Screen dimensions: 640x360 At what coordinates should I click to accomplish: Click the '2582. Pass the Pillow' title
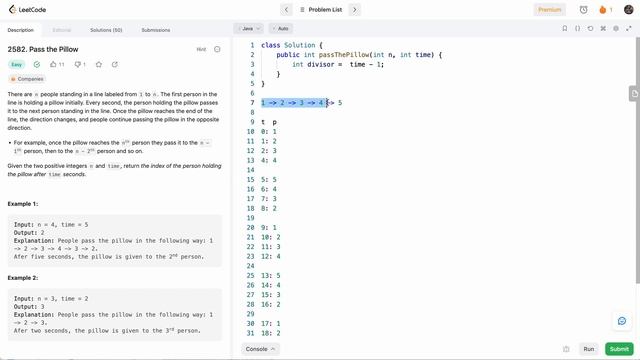click(43, 49)
